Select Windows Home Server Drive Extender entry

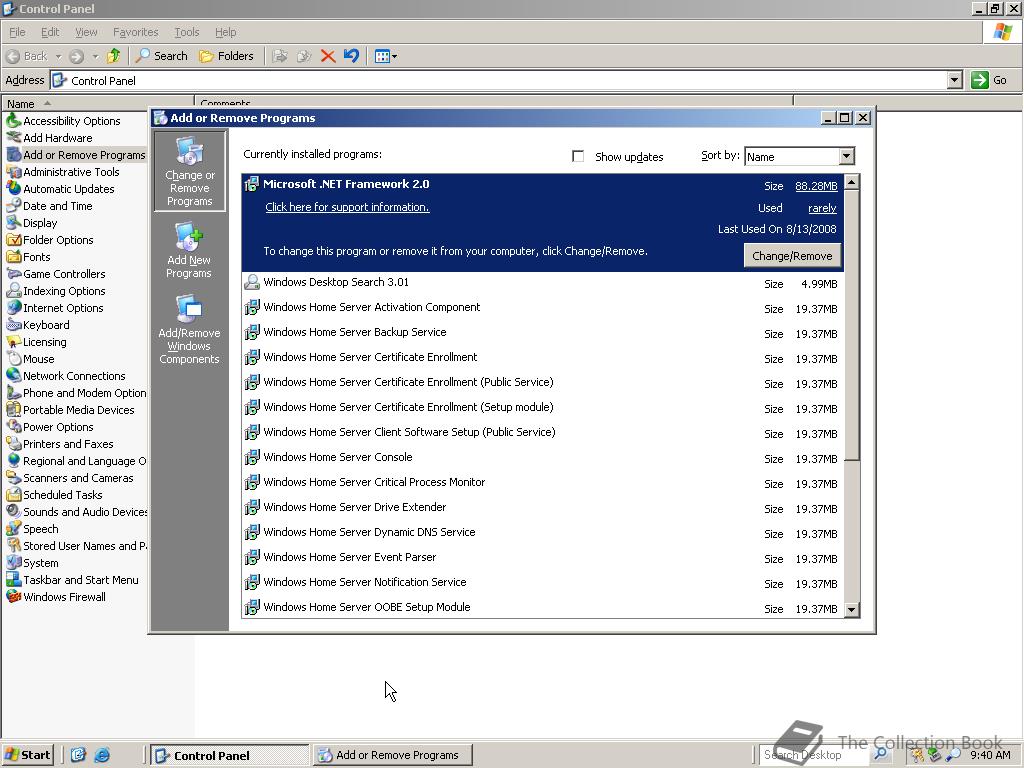tap(541, 508)
